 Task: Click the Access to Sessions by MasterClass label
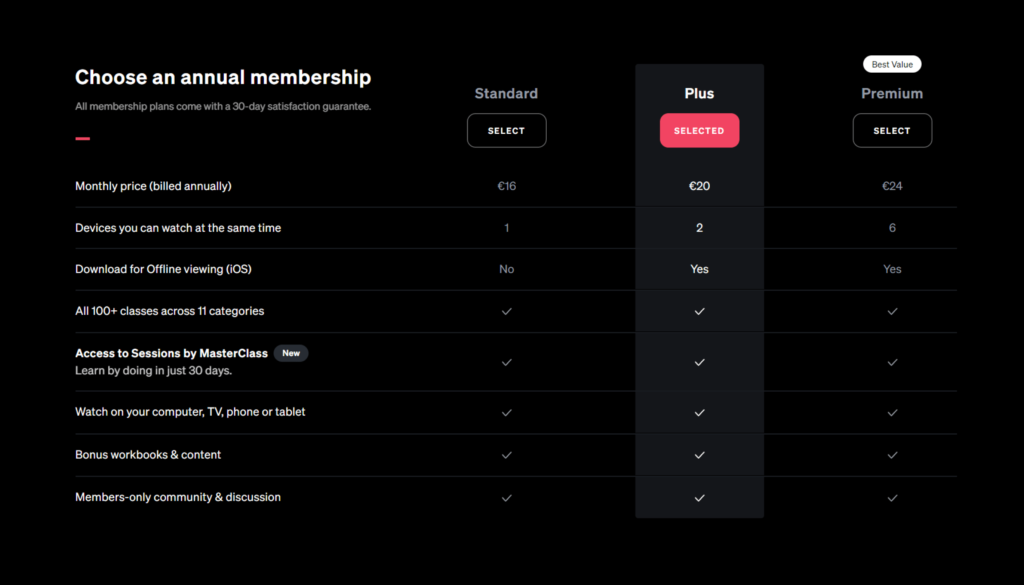point(171,353)
